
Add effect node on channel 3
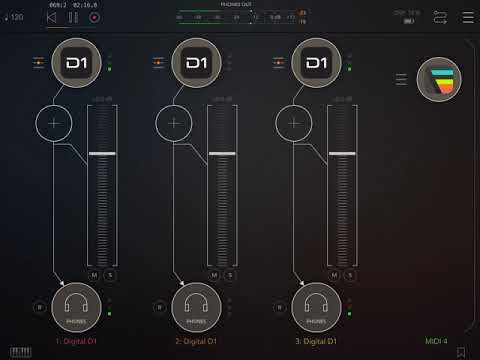point(294,123)
